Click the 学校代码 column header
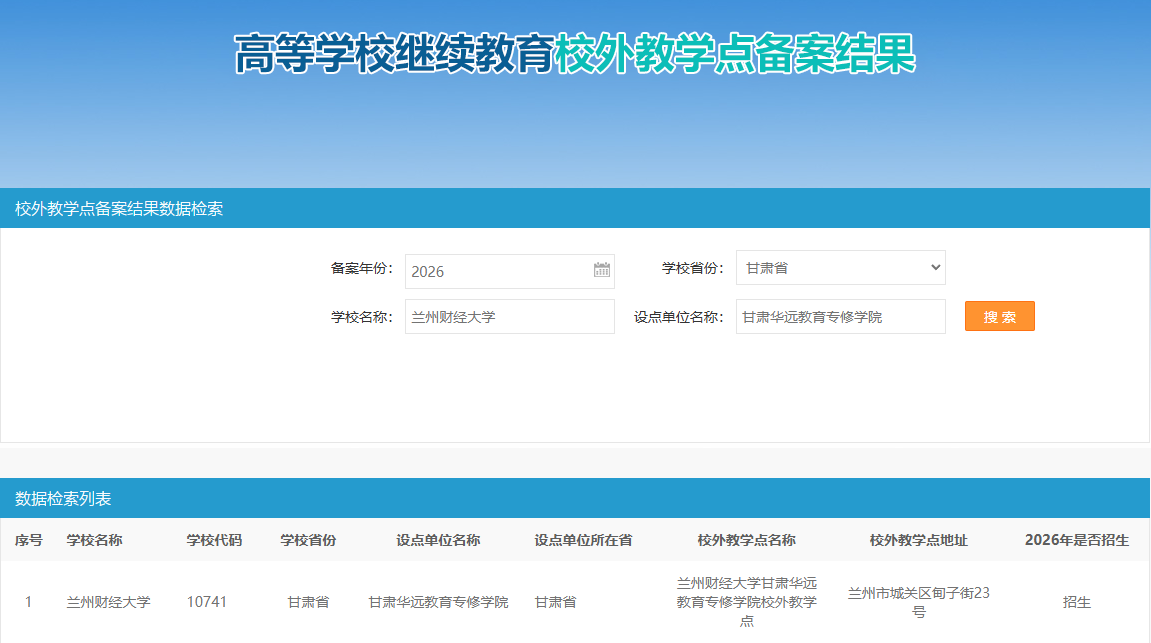Image resolution: width=1151 pixels, height=643 pixels. point(214,540)
